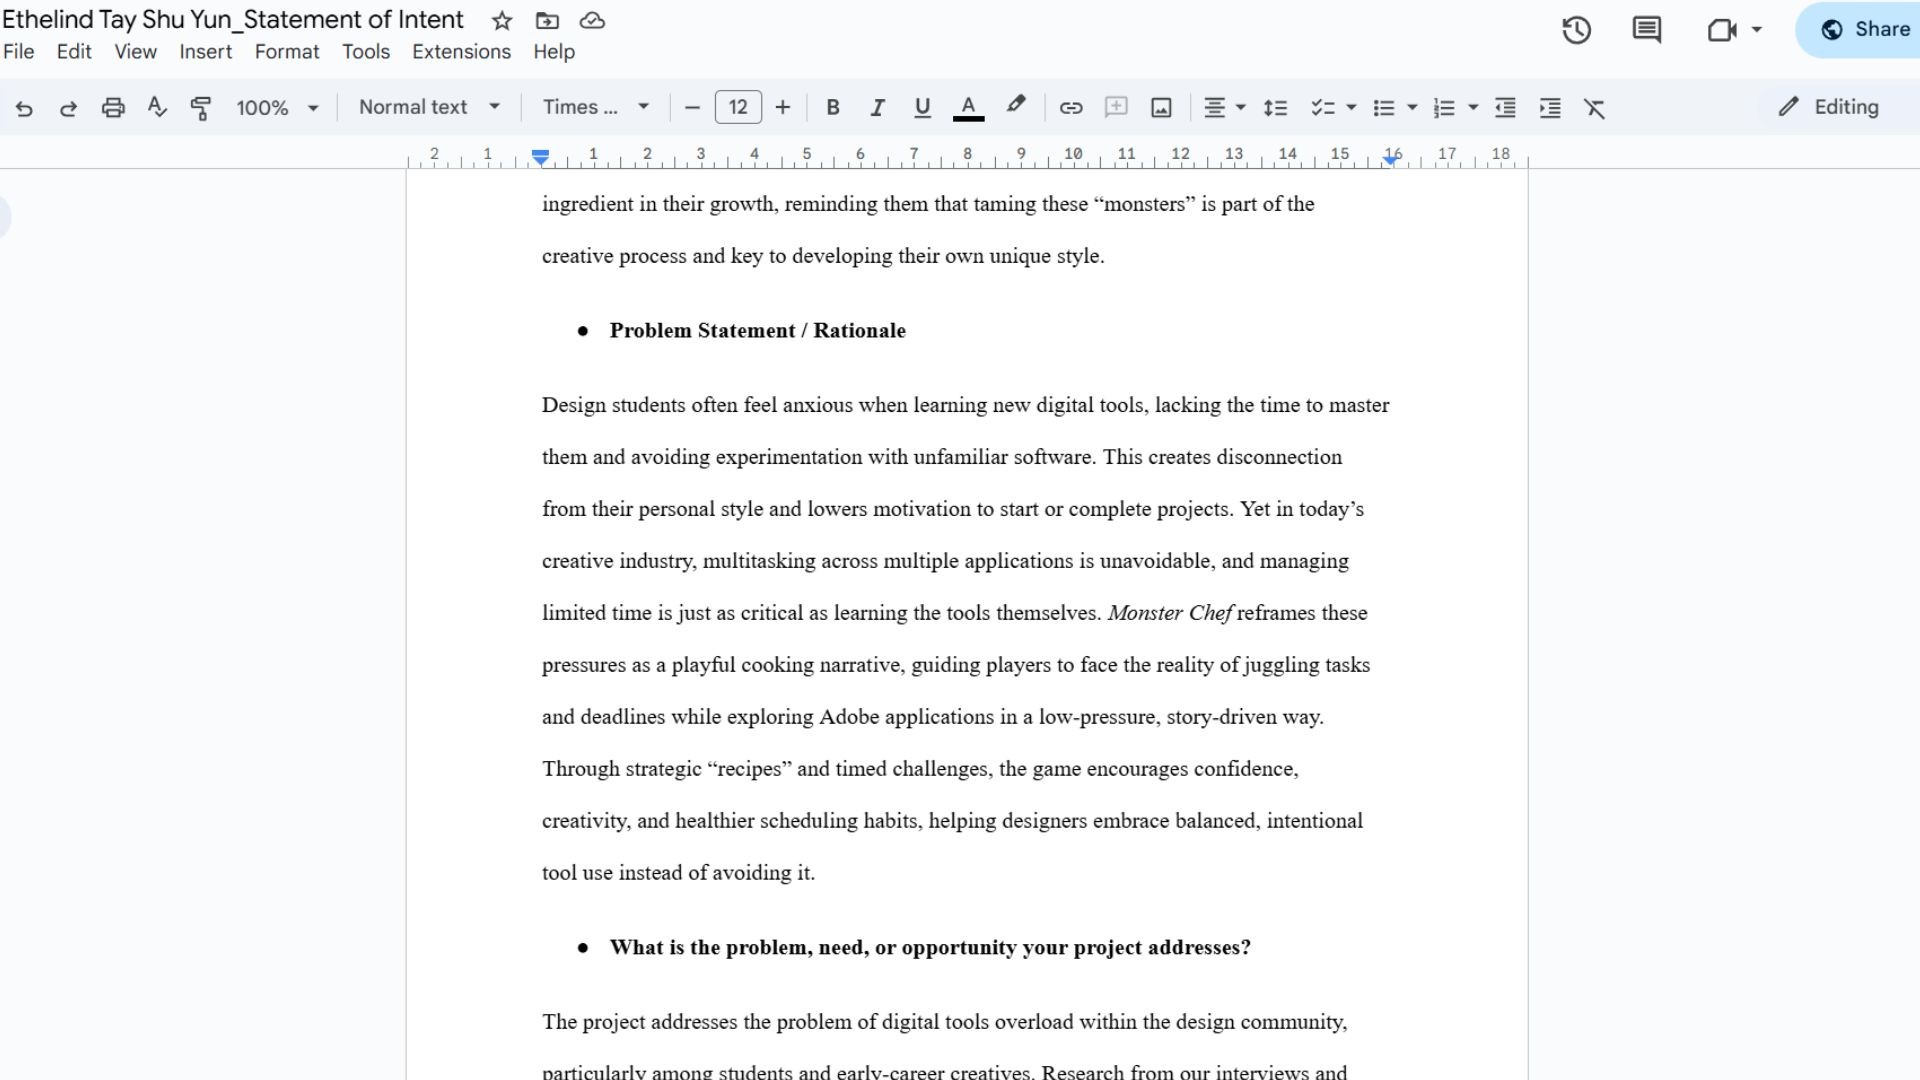Run the spelling and grammar check icon
The image size is (1920, 1080).
(157, 108)
